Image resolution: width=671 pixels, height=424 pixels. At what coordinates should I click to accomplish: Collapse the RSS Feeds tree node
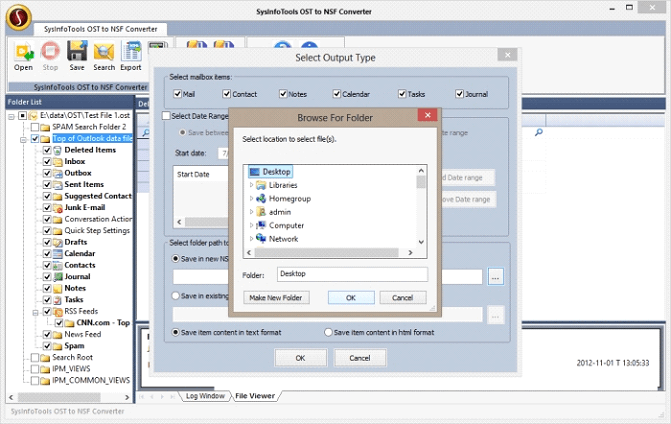(x=36, y=312)
